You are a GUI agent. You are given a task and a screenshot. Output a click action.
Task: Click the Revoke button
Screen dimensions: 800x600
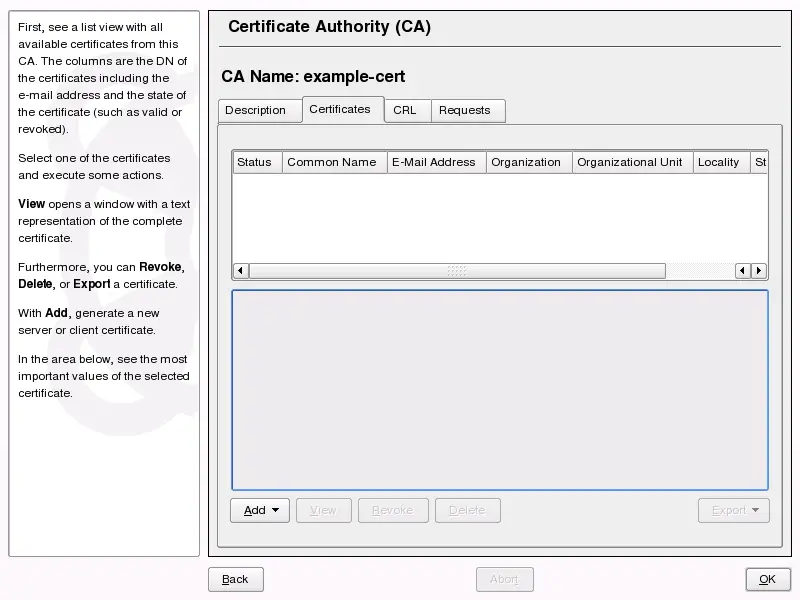click(x=392, y=510)
